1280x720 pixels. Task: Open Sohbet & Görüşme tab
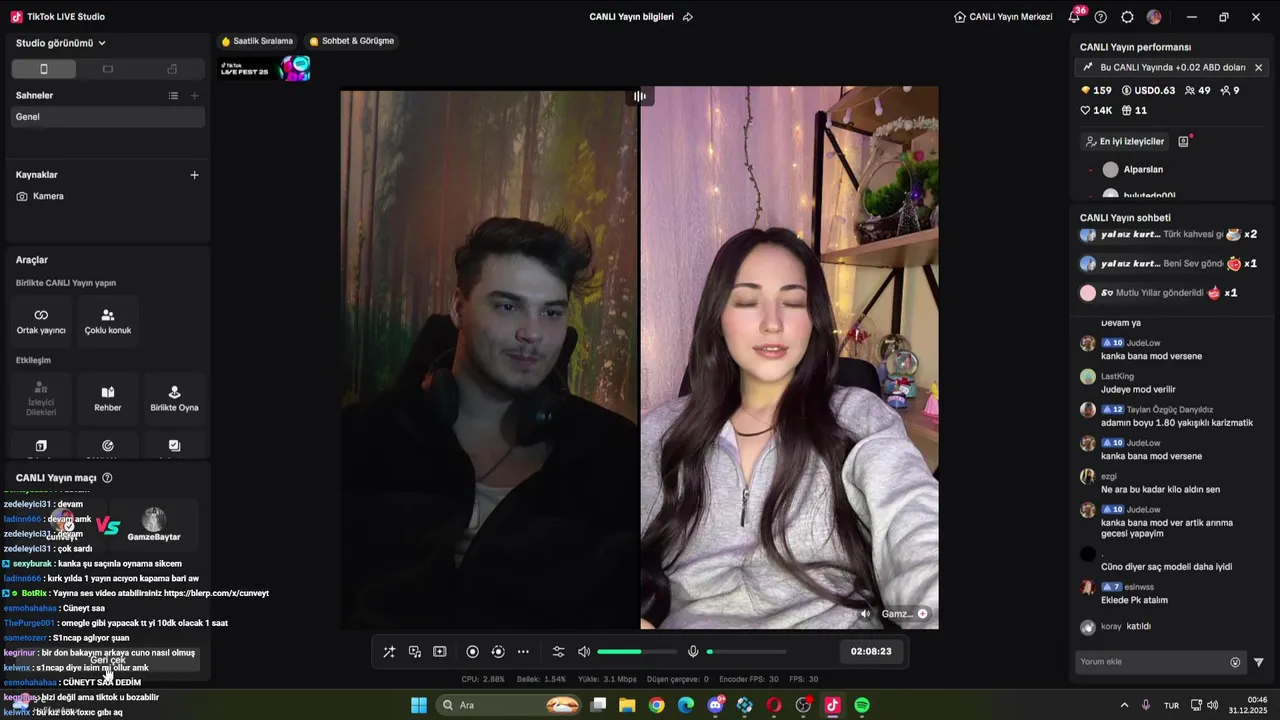[x=351, y=41]
